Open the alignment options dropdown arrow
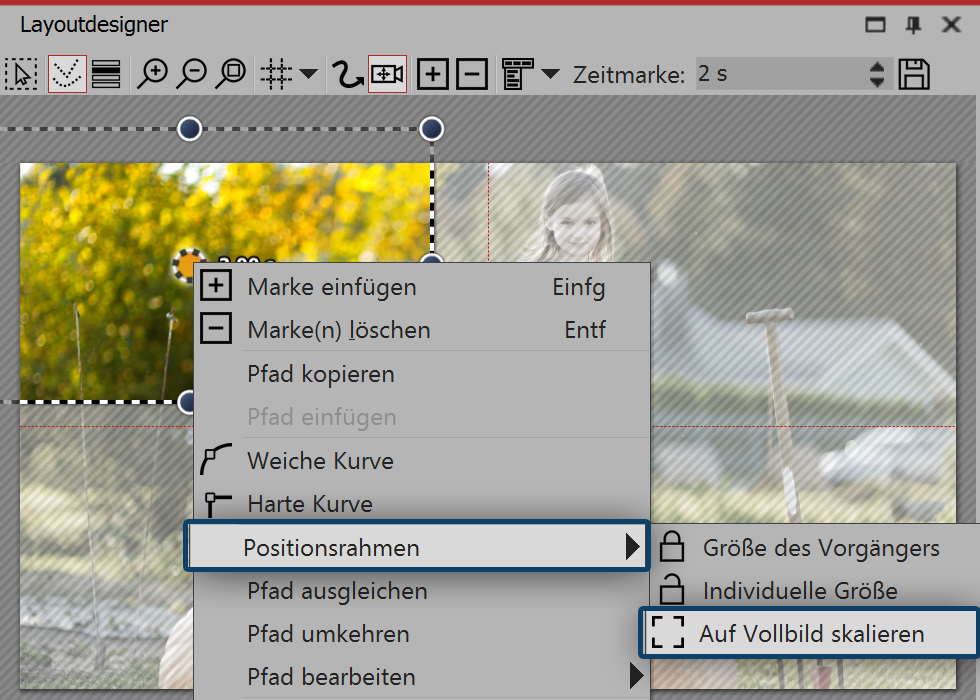 (x=550, y=74)
